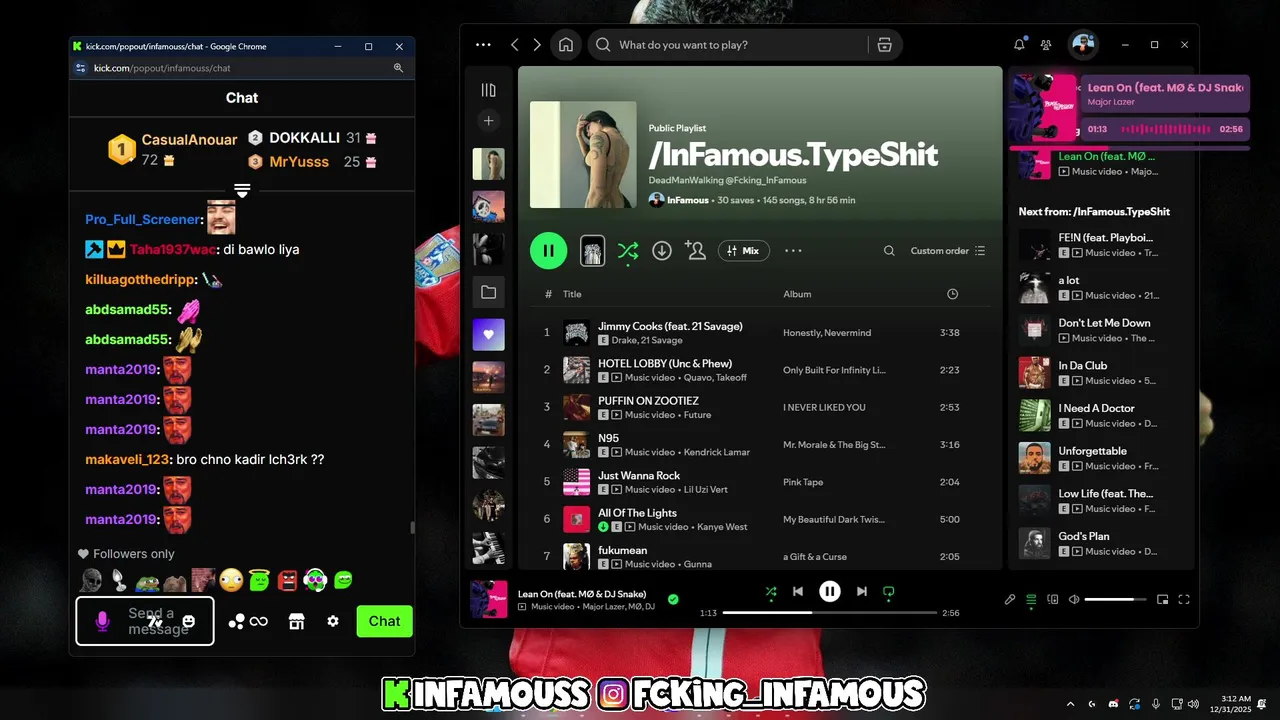The image size is (1280, 720).
Task: Click the Kick chat zoom icon in address bar
Action: [398, 68]
